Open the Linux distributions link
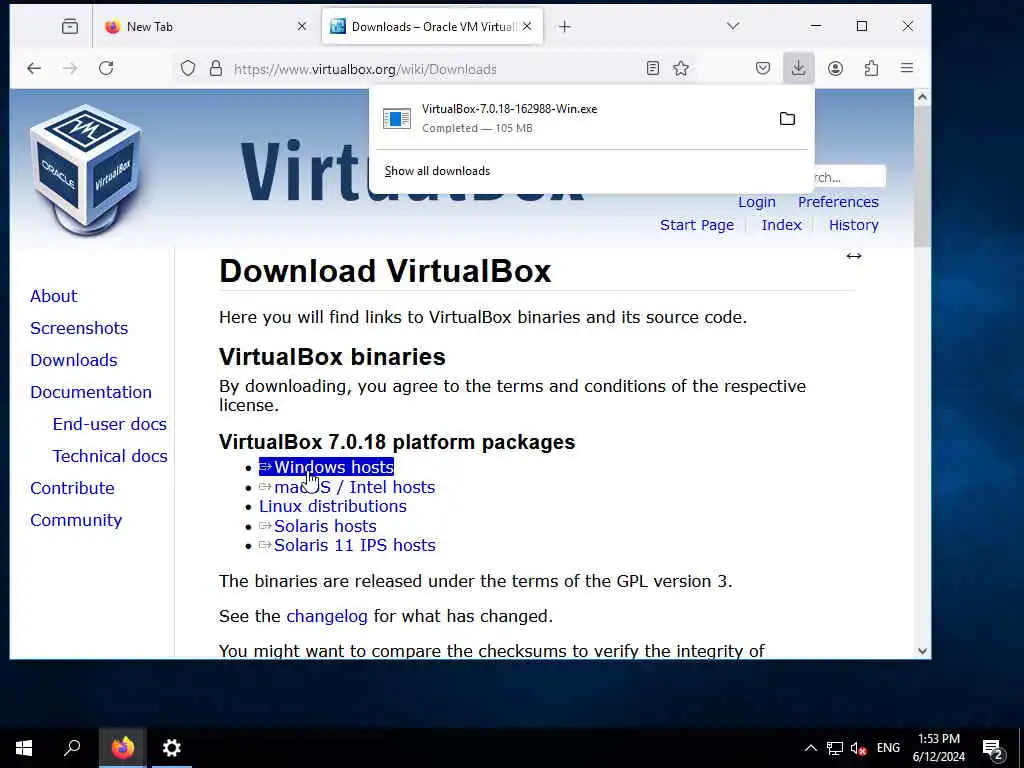The width and height of the screenshot is (1024, 768). coord(332,507)
